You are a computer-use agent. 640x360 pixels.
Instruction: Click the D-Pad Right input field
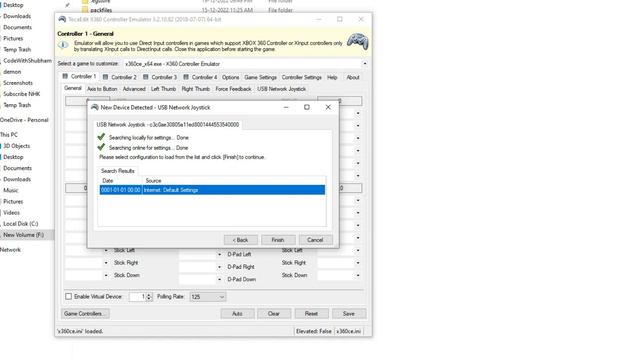pyautogui.click(x=198, y=267)
